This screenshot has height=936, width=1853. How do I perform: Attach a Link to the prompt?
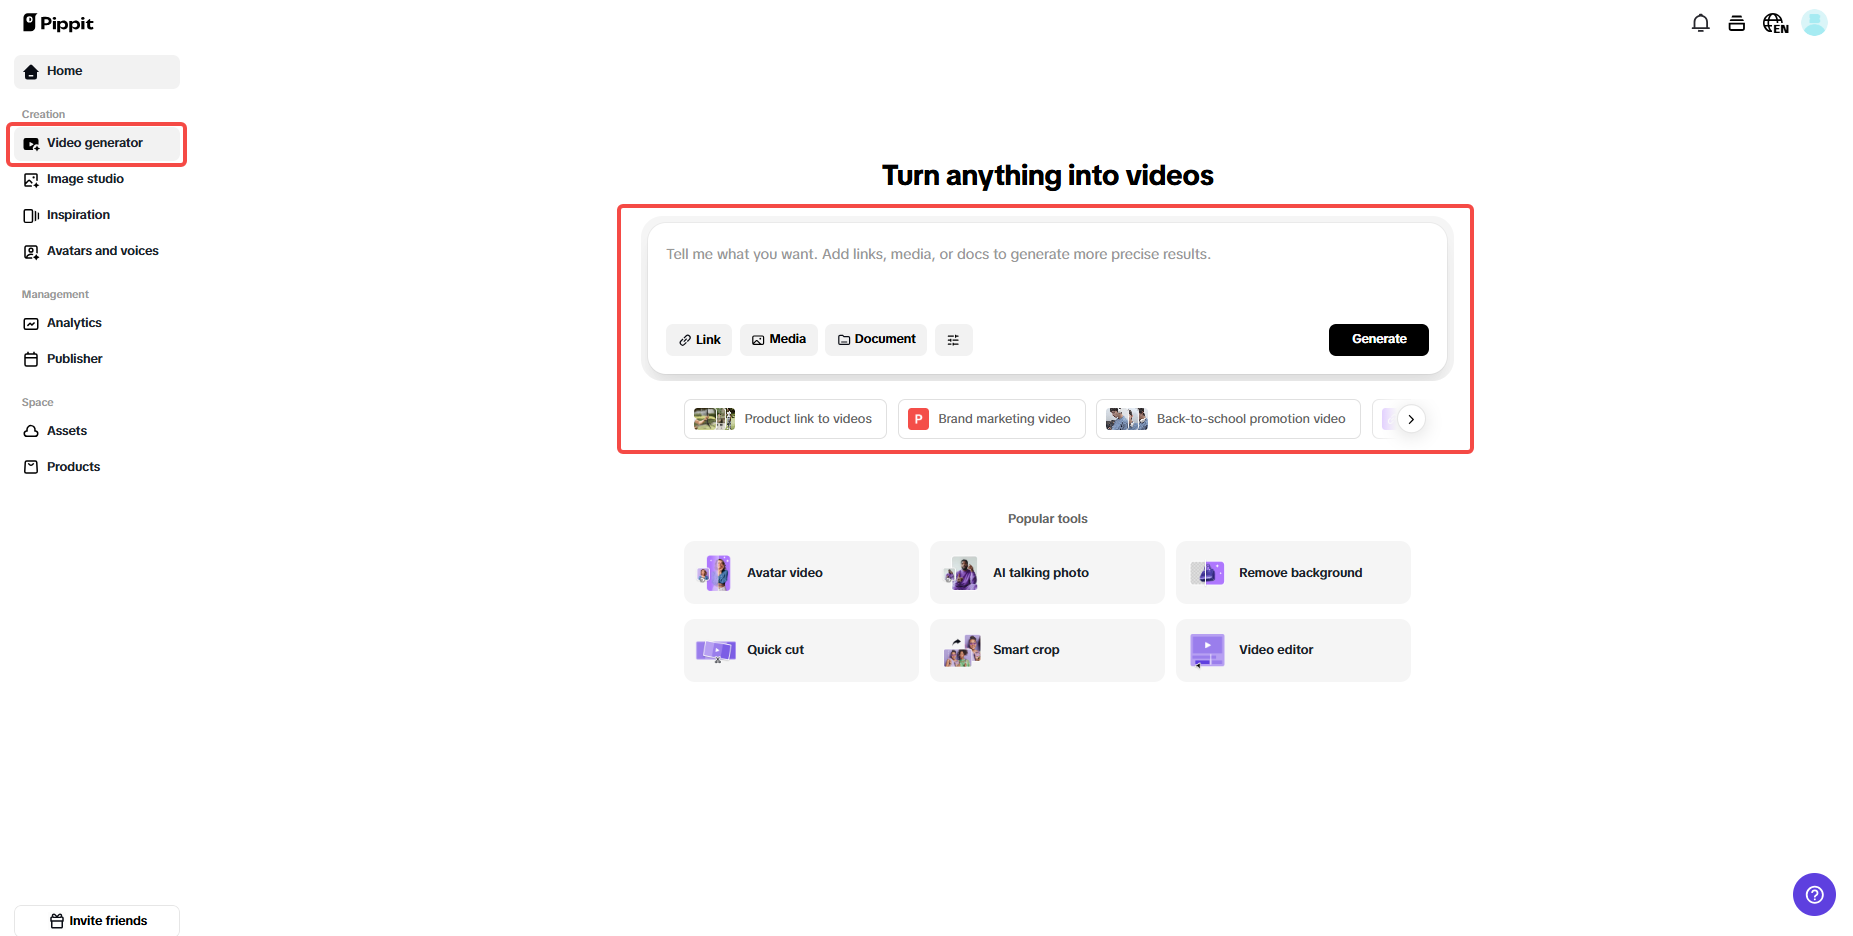tap(698, 340)
